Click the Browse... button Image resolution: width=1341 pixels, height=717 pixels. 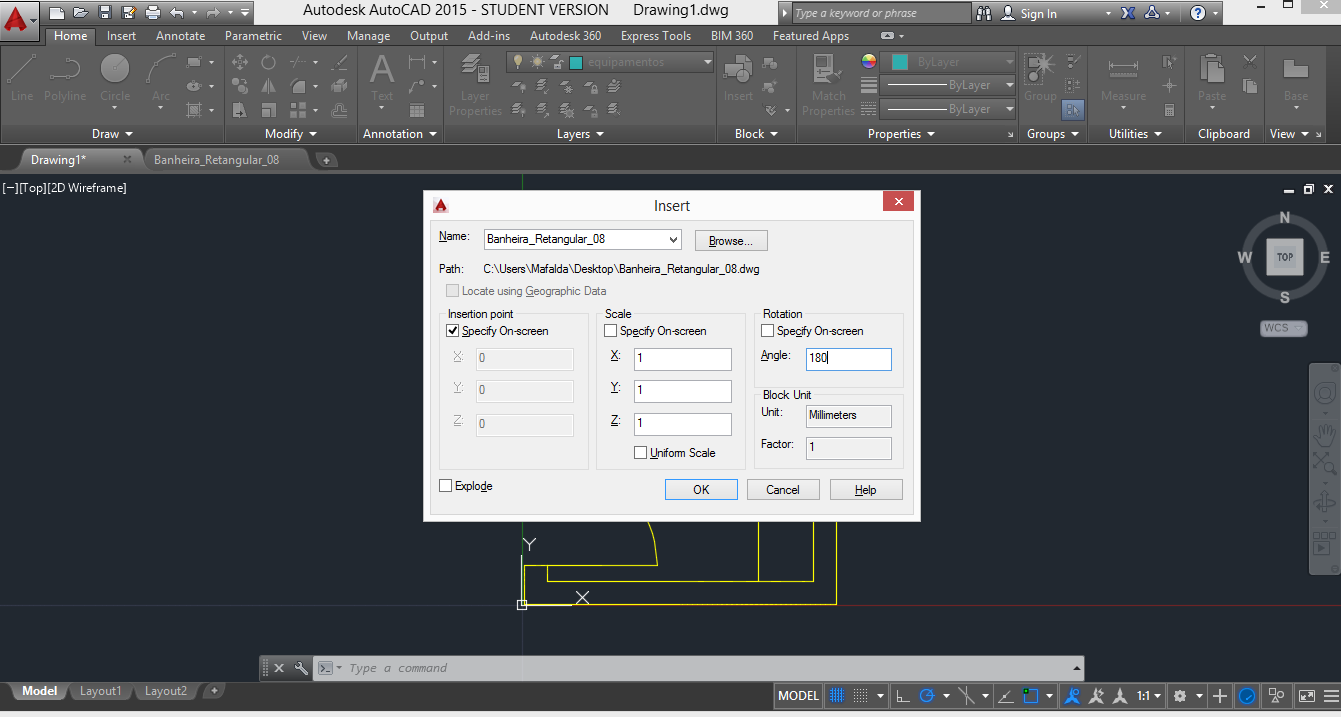tap(731, 241)
